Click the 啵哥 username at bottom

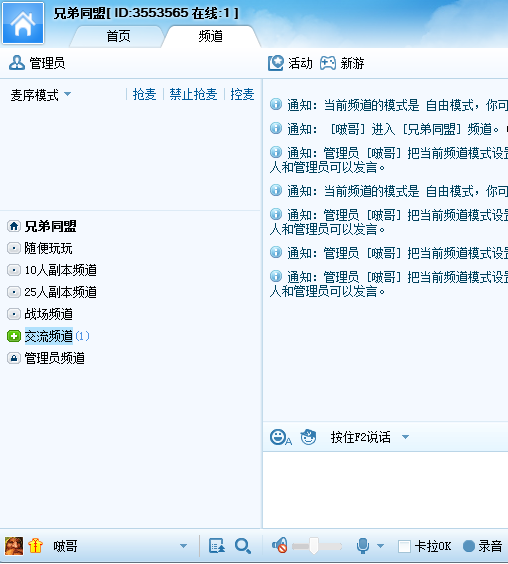[65, 546]
